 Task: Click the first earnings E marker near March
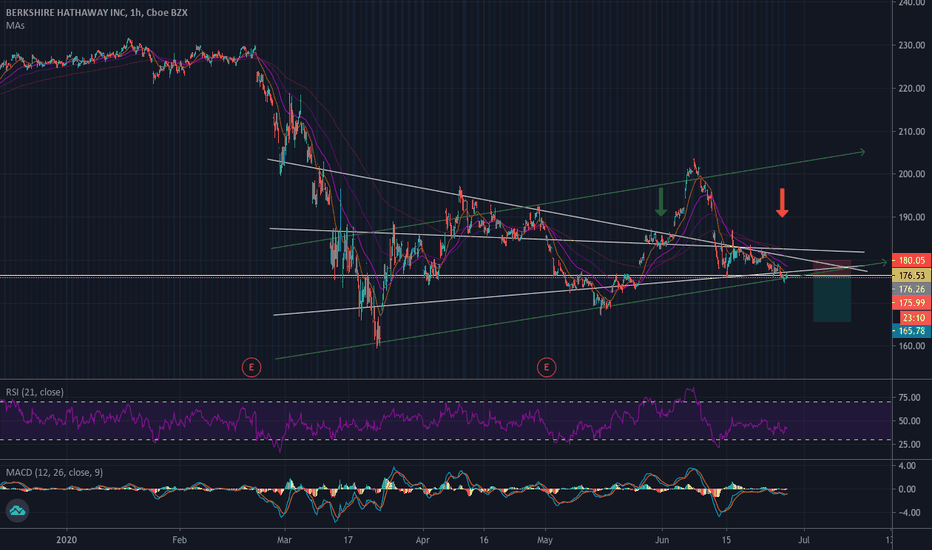(251, 367)
